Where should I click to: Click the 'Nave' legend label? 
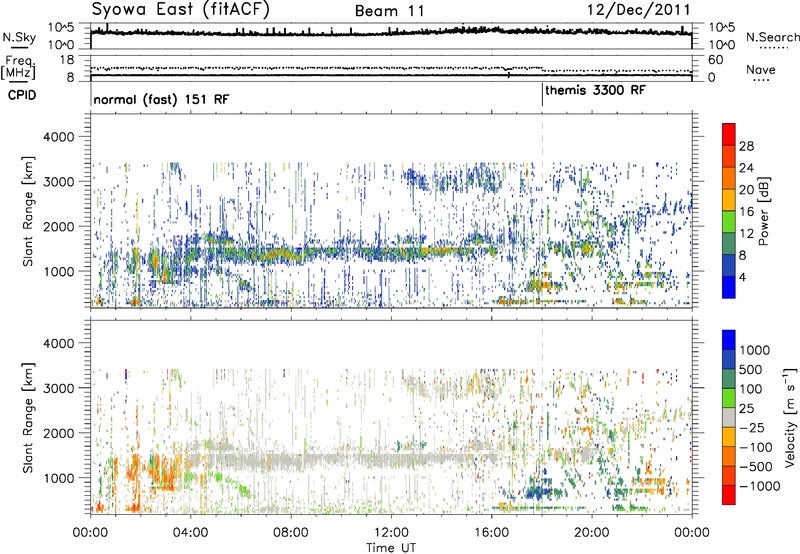point(761,69)
